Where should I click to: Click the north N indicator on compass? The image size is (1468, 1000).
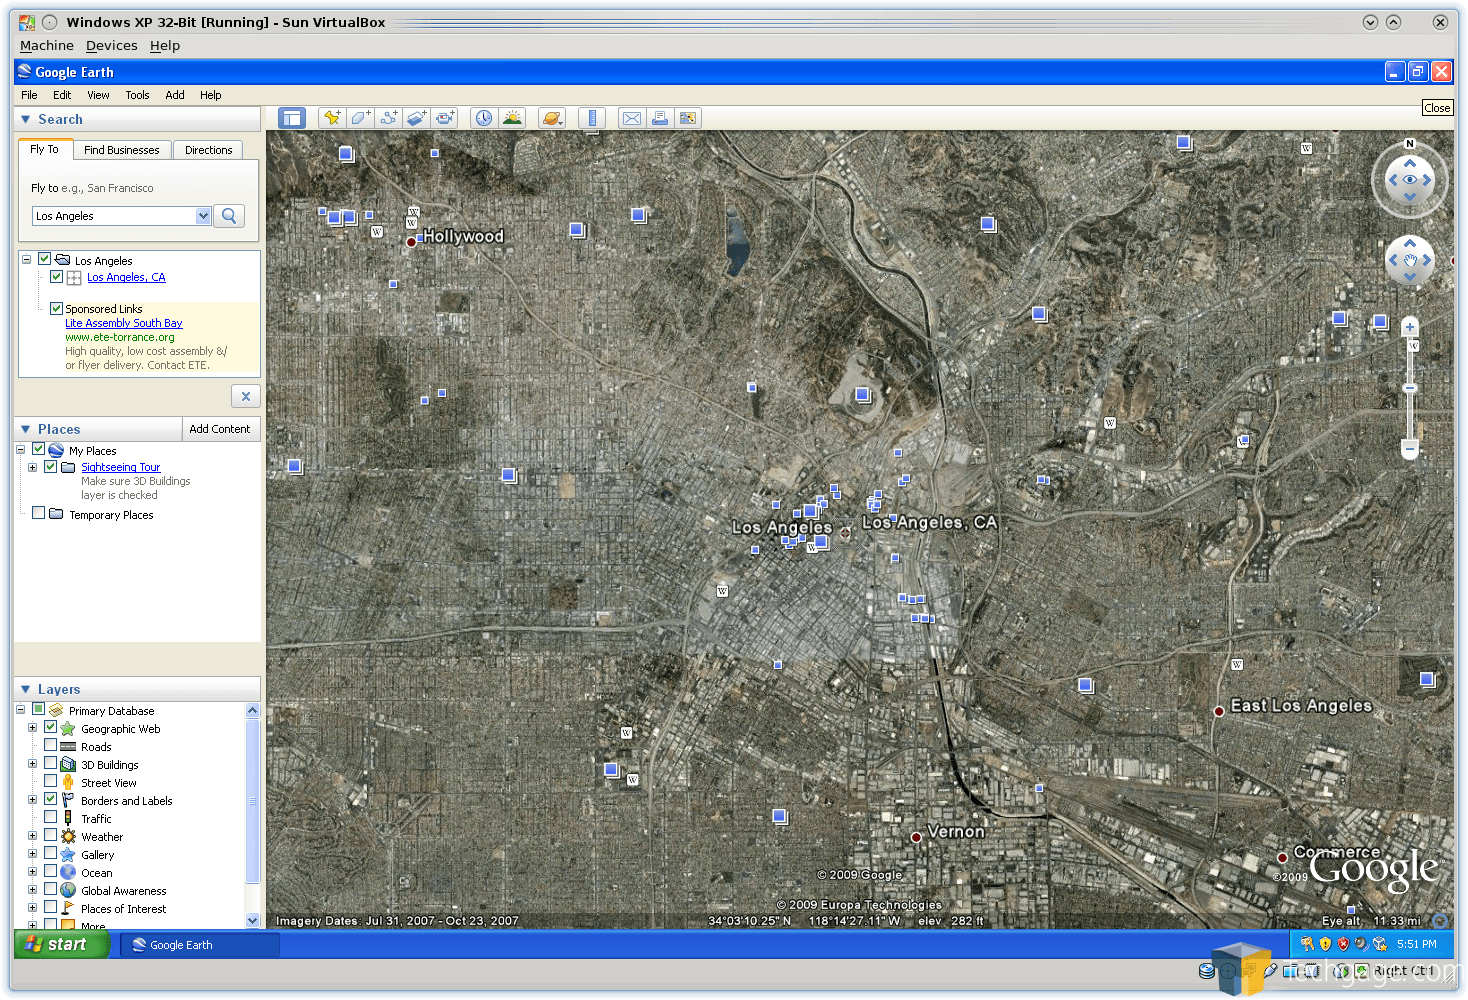coord(1410,144)
